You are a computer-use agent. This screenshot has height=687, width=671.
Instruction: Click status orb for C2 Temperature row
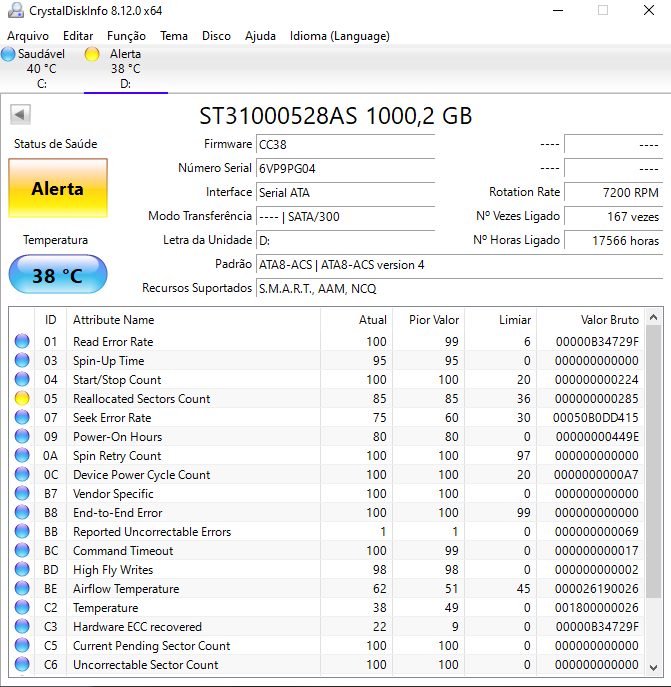(x=22, y=607)
